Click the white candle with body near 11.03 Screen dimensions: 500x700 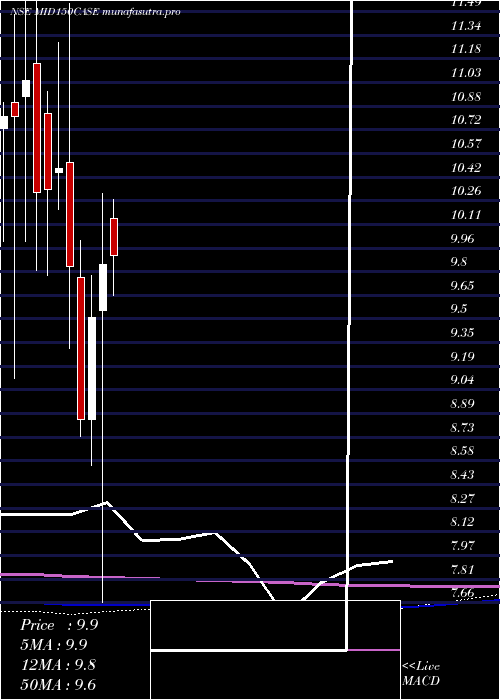coord(26,88)
